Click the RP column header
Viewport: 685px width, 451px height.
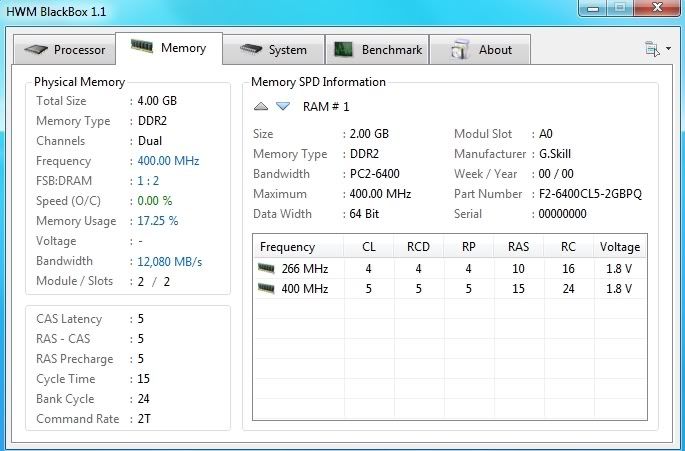point(468,247)
